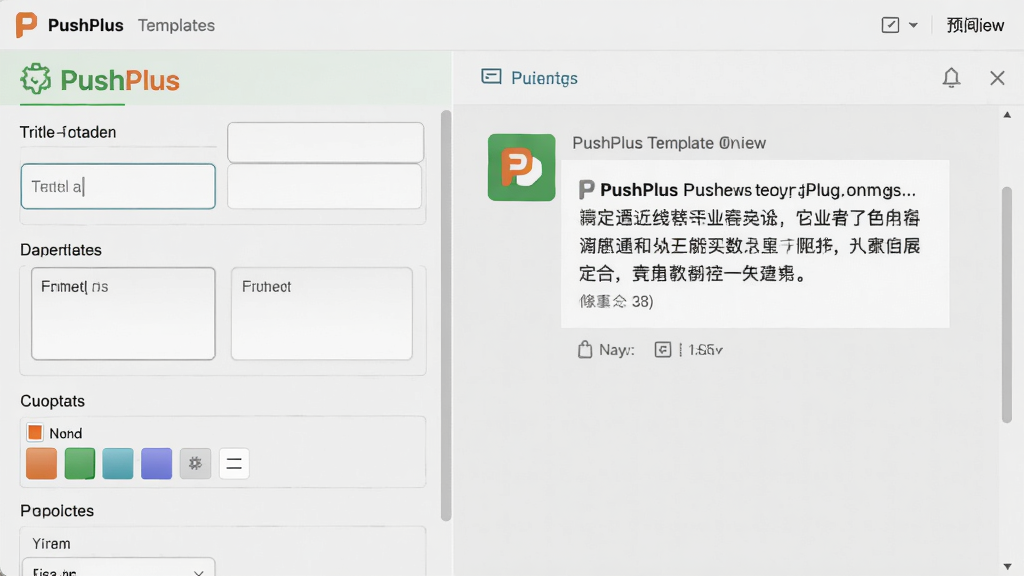
Task: Open the Templates tab
Action: [x=176, y=25]
